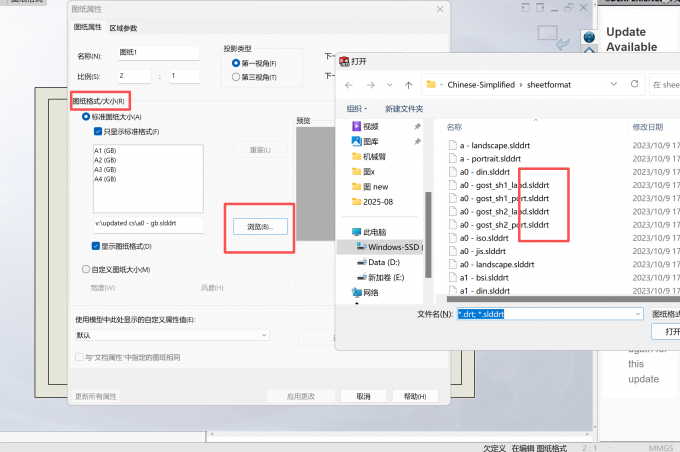Open the 图纸属性 tab
Viewport: 680px width, 452px height.
pyautogui.click(x=88, y=27)
